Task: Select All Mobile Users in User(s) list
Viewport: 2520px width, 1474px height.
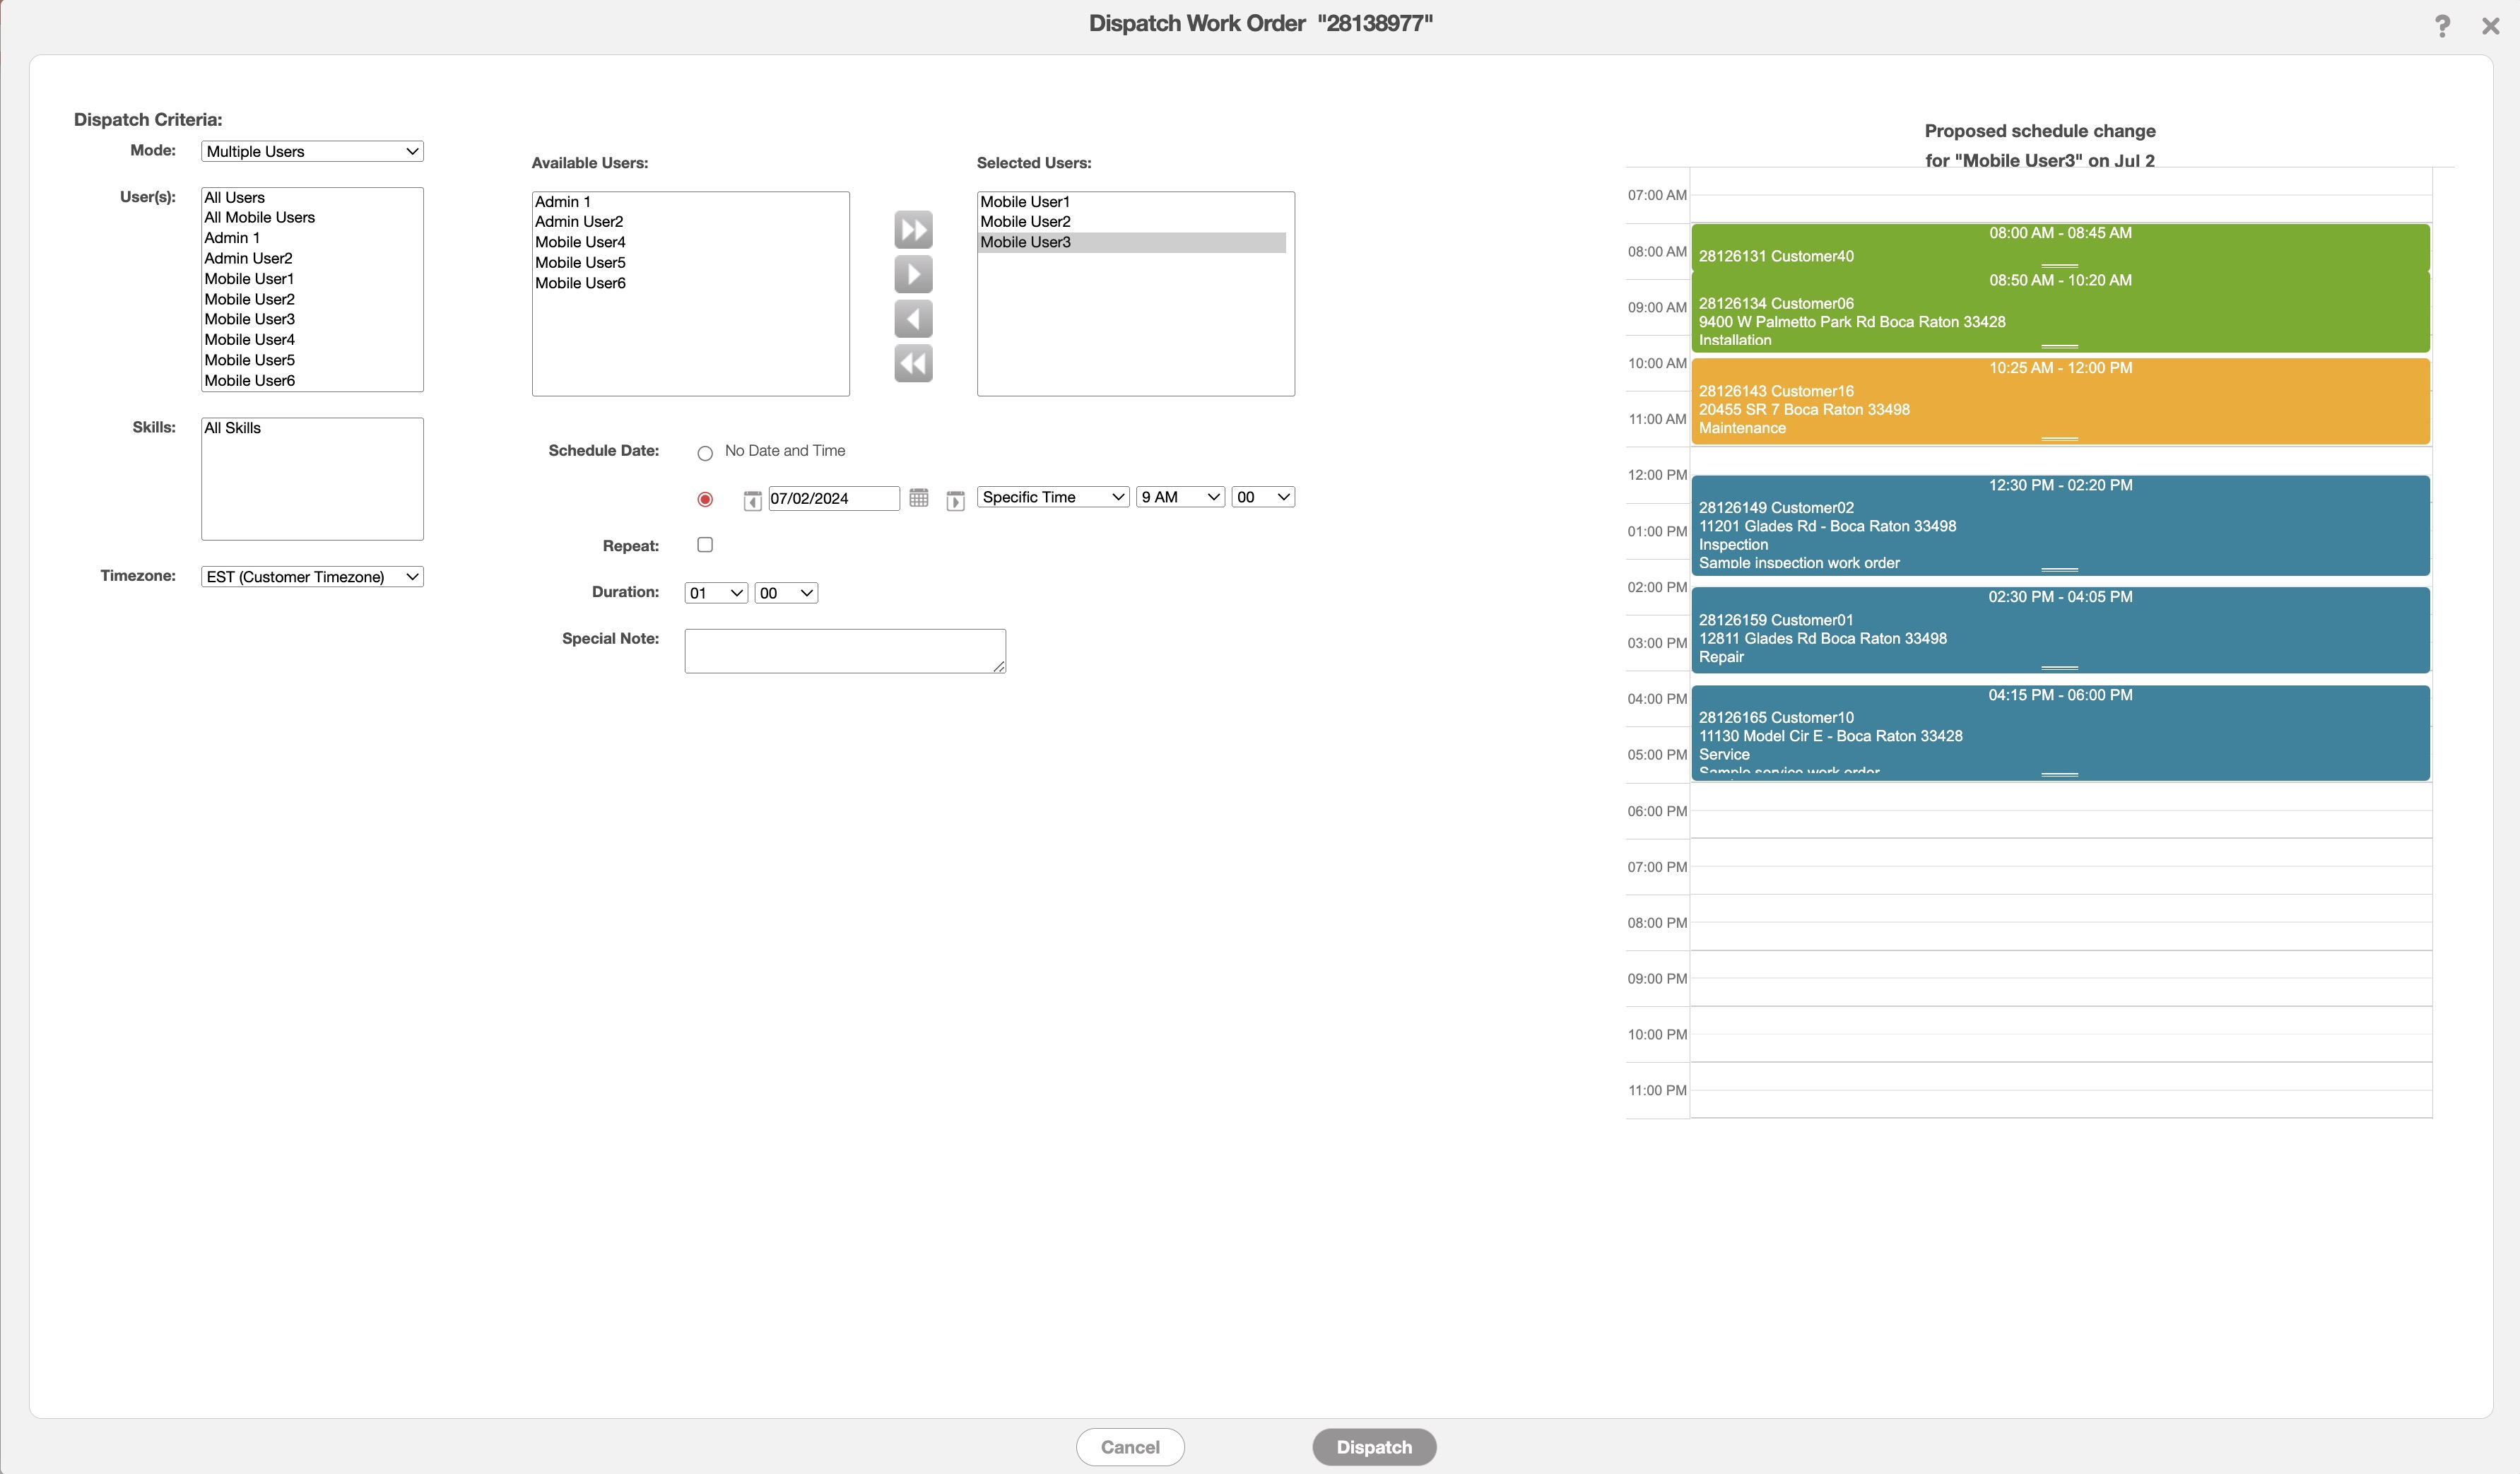Action: tap(259, 217)
